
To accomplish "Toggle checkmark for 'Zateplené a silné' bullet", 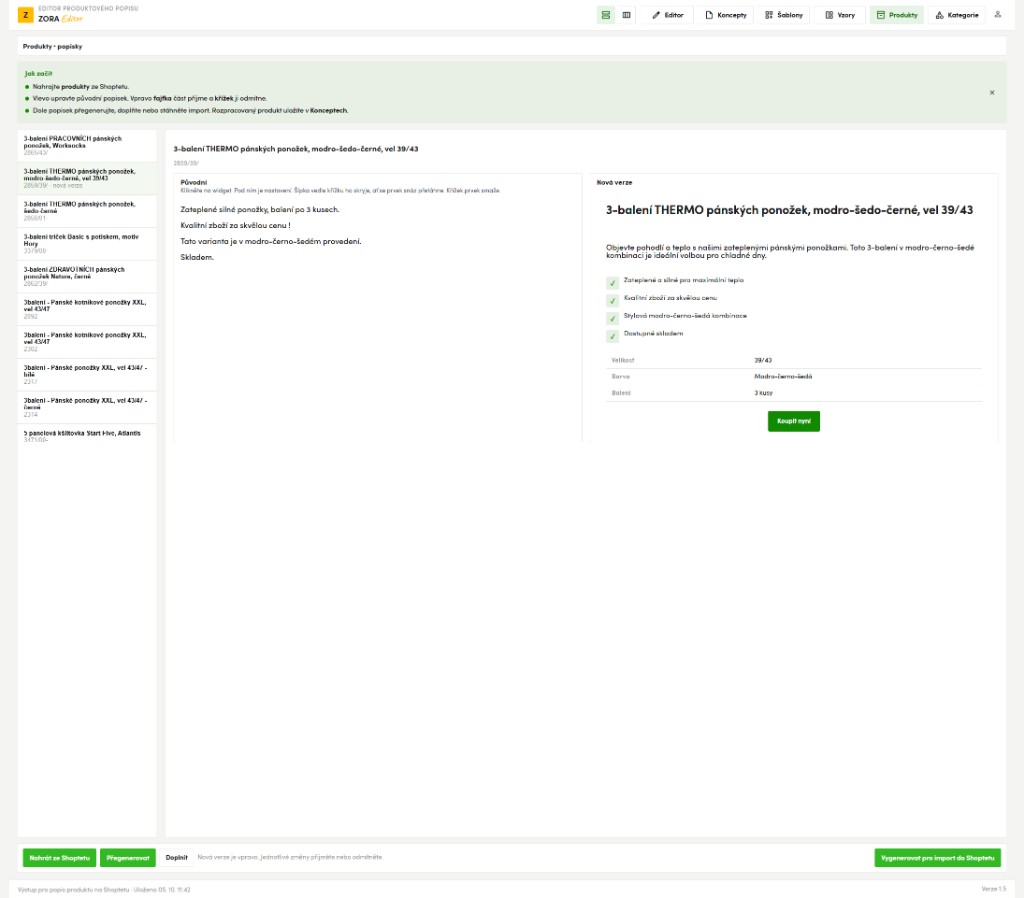I will [612, 283].
